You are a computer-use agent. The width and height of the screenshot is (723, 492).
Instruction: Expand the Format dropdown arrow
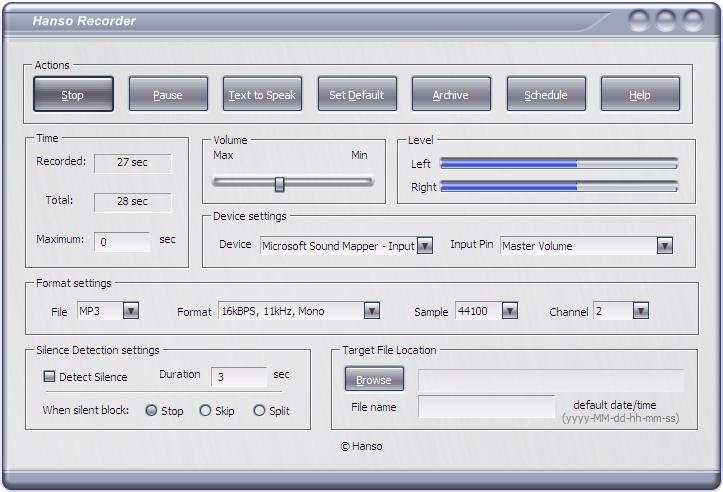[372, 311]
